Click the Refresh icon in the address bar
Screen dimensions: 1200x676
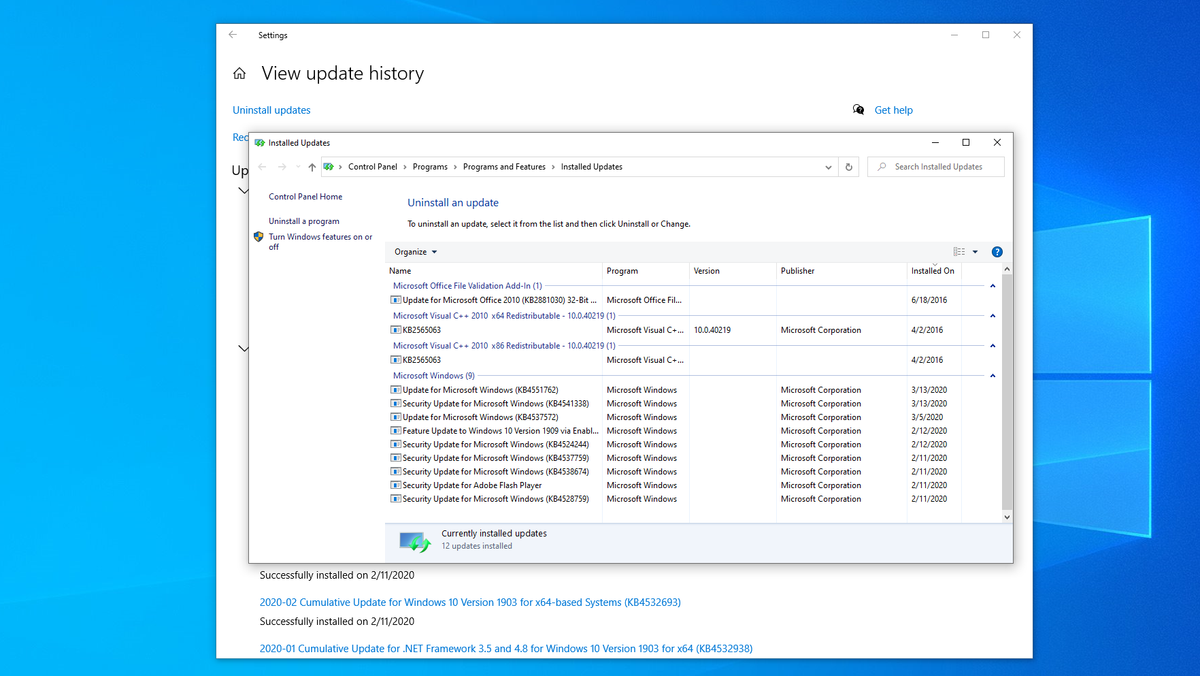(848, 167)
